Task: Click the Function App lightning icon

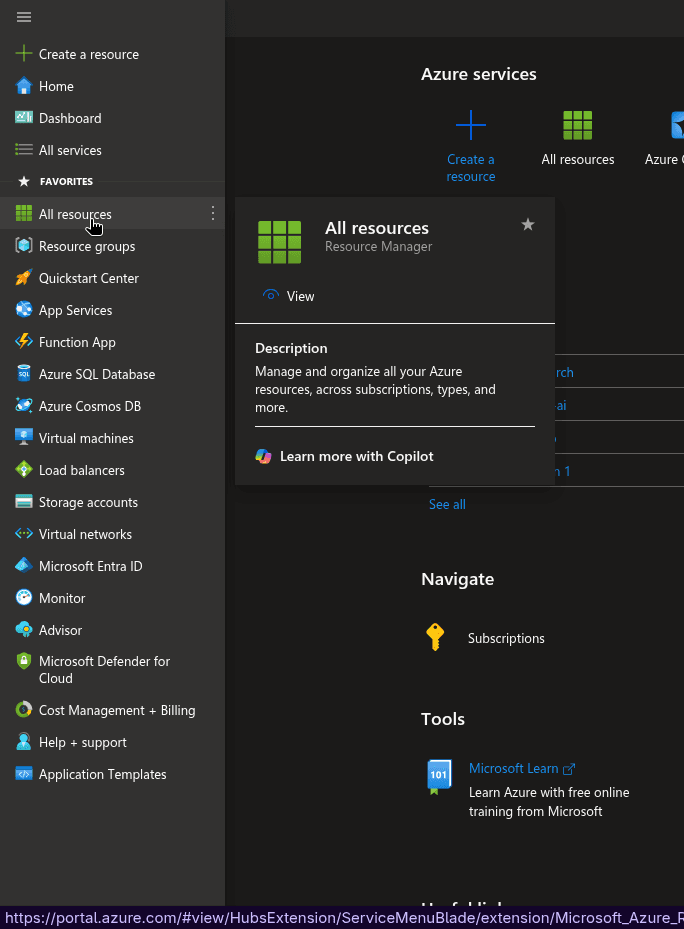Action: tap(24, 341)
